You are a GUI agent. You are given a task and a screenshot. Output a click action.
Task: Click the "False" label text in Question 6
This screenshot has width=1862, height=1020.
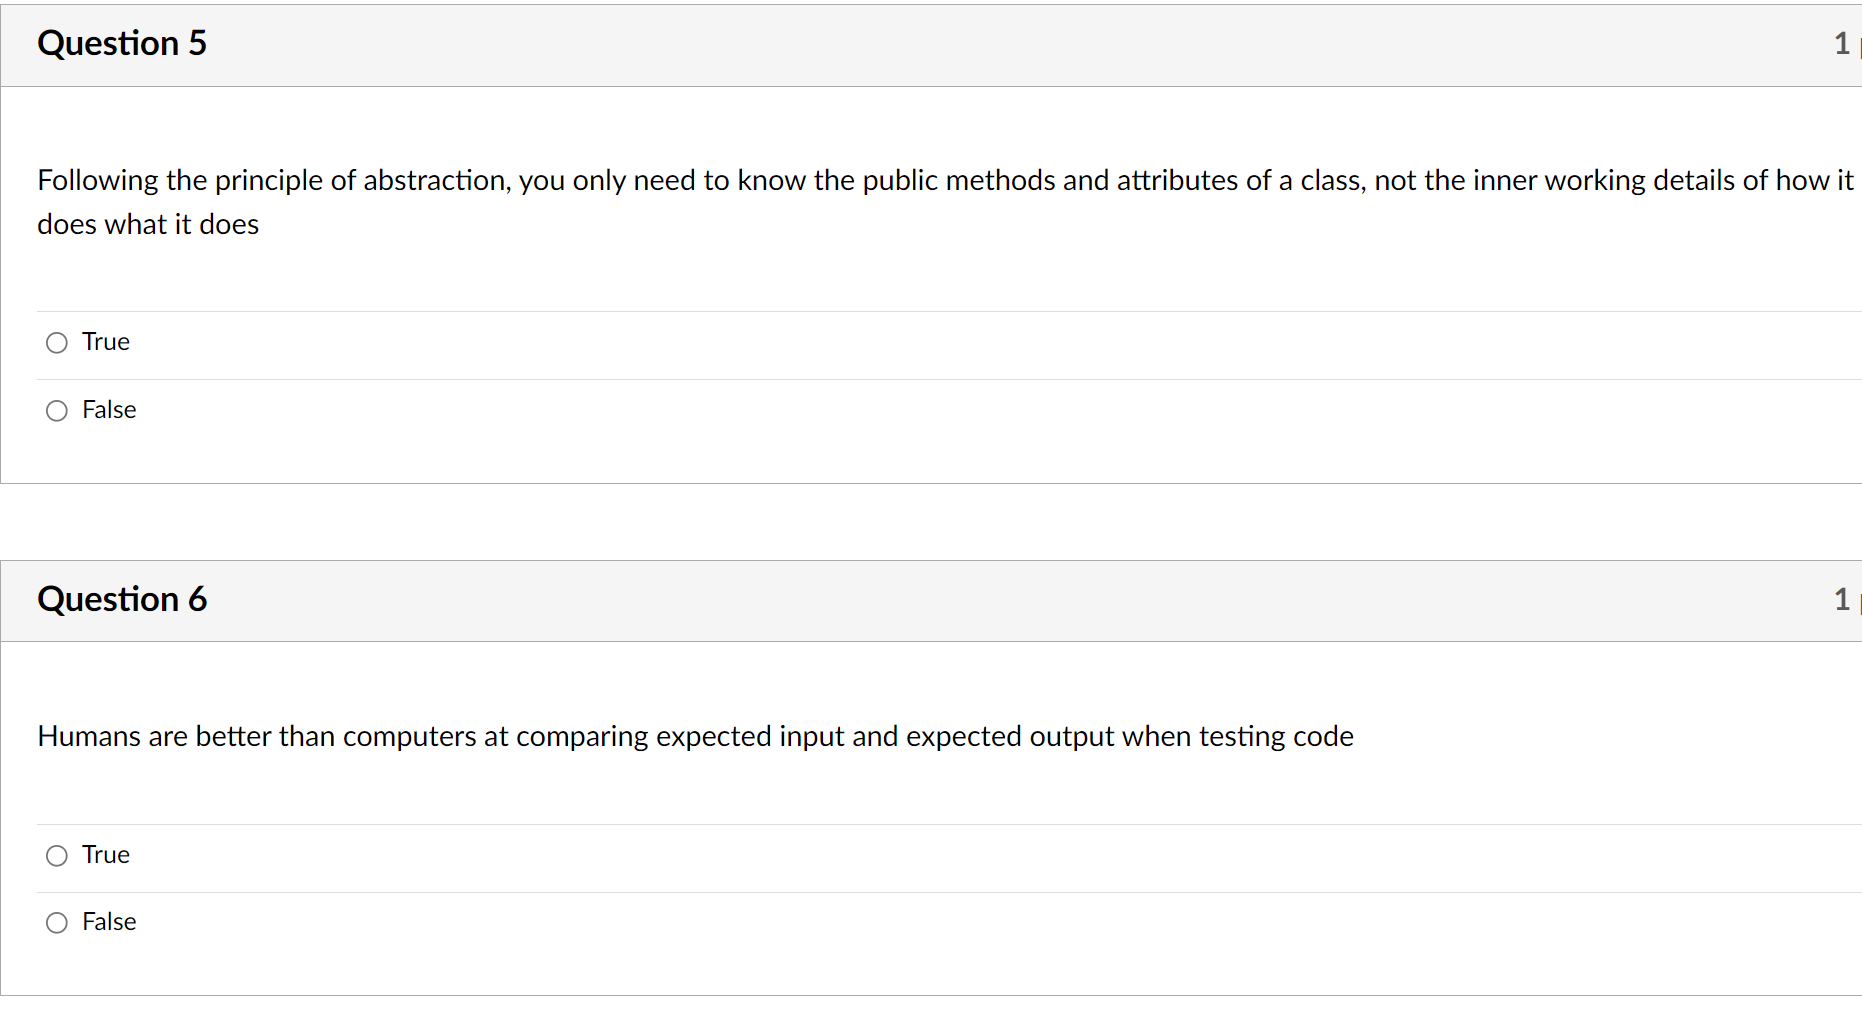[x=109, y=922]
